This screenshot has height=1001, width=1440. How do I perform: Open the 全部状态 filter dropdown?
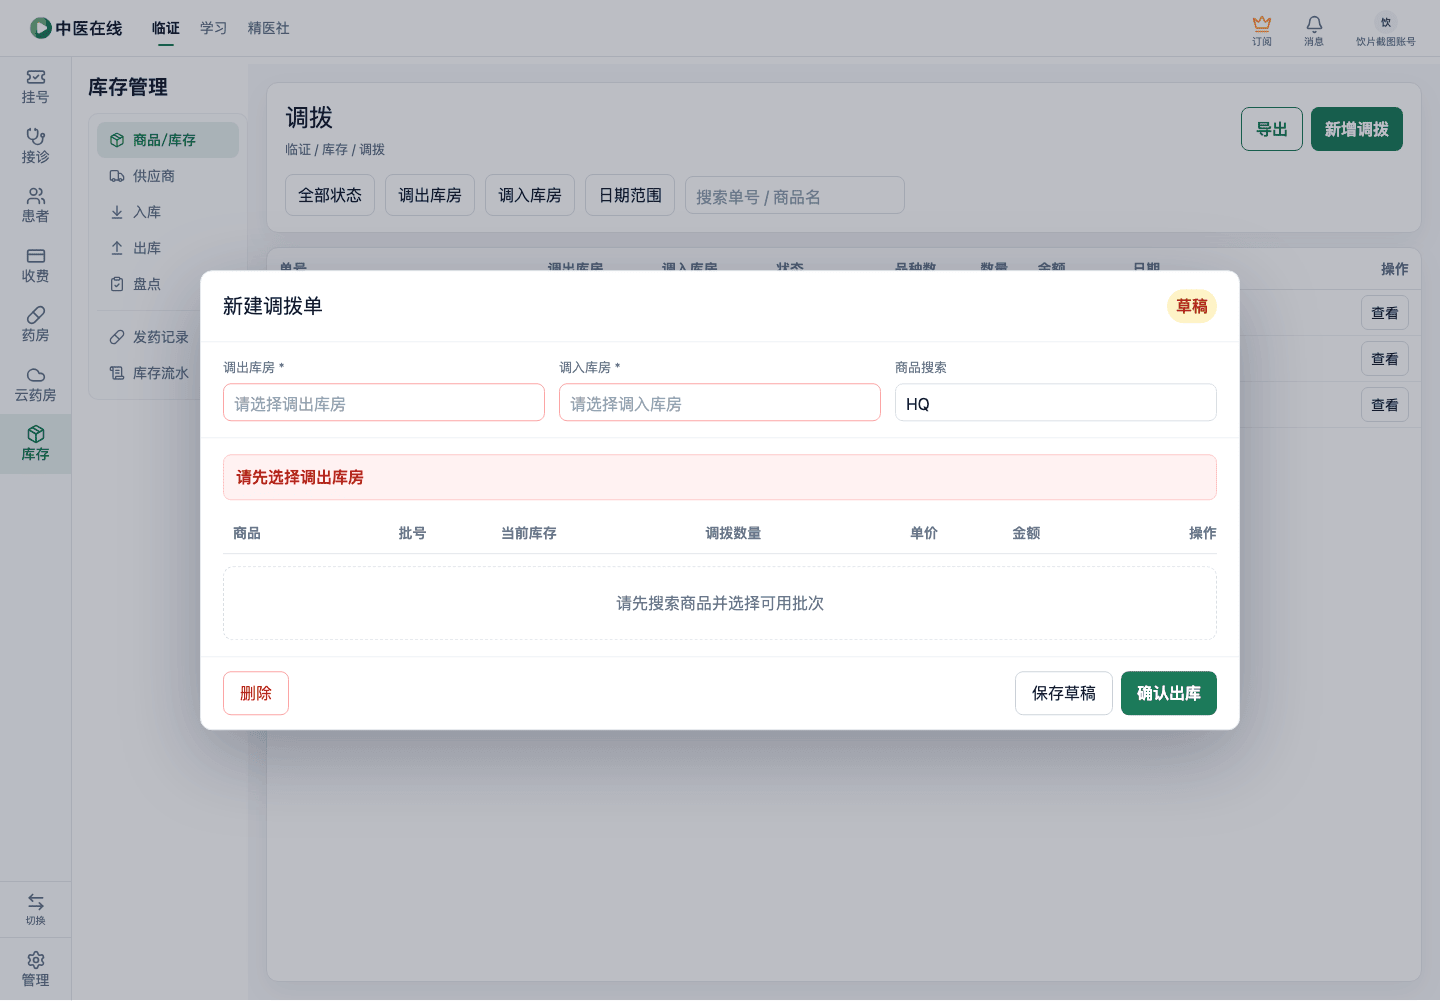point(330,195)
